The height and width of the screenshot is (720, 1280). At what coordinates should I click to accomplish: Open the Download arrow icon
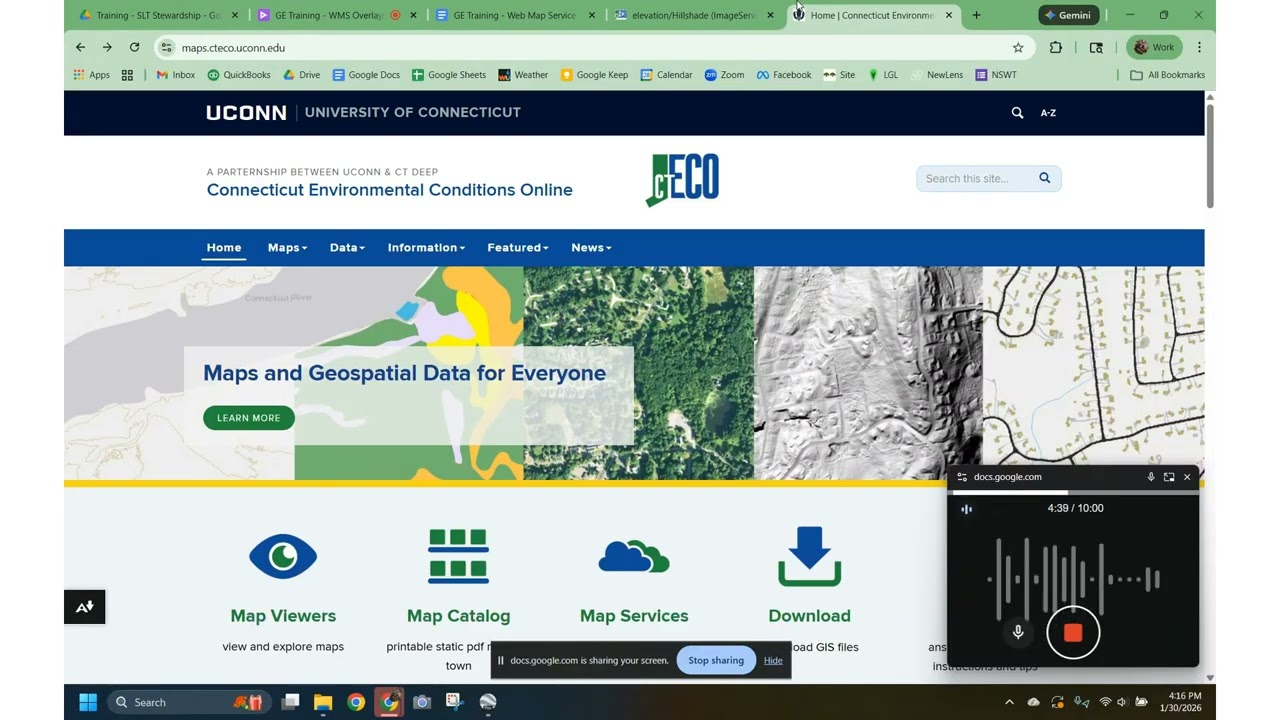pyautogui.click(x=809, y=556)
